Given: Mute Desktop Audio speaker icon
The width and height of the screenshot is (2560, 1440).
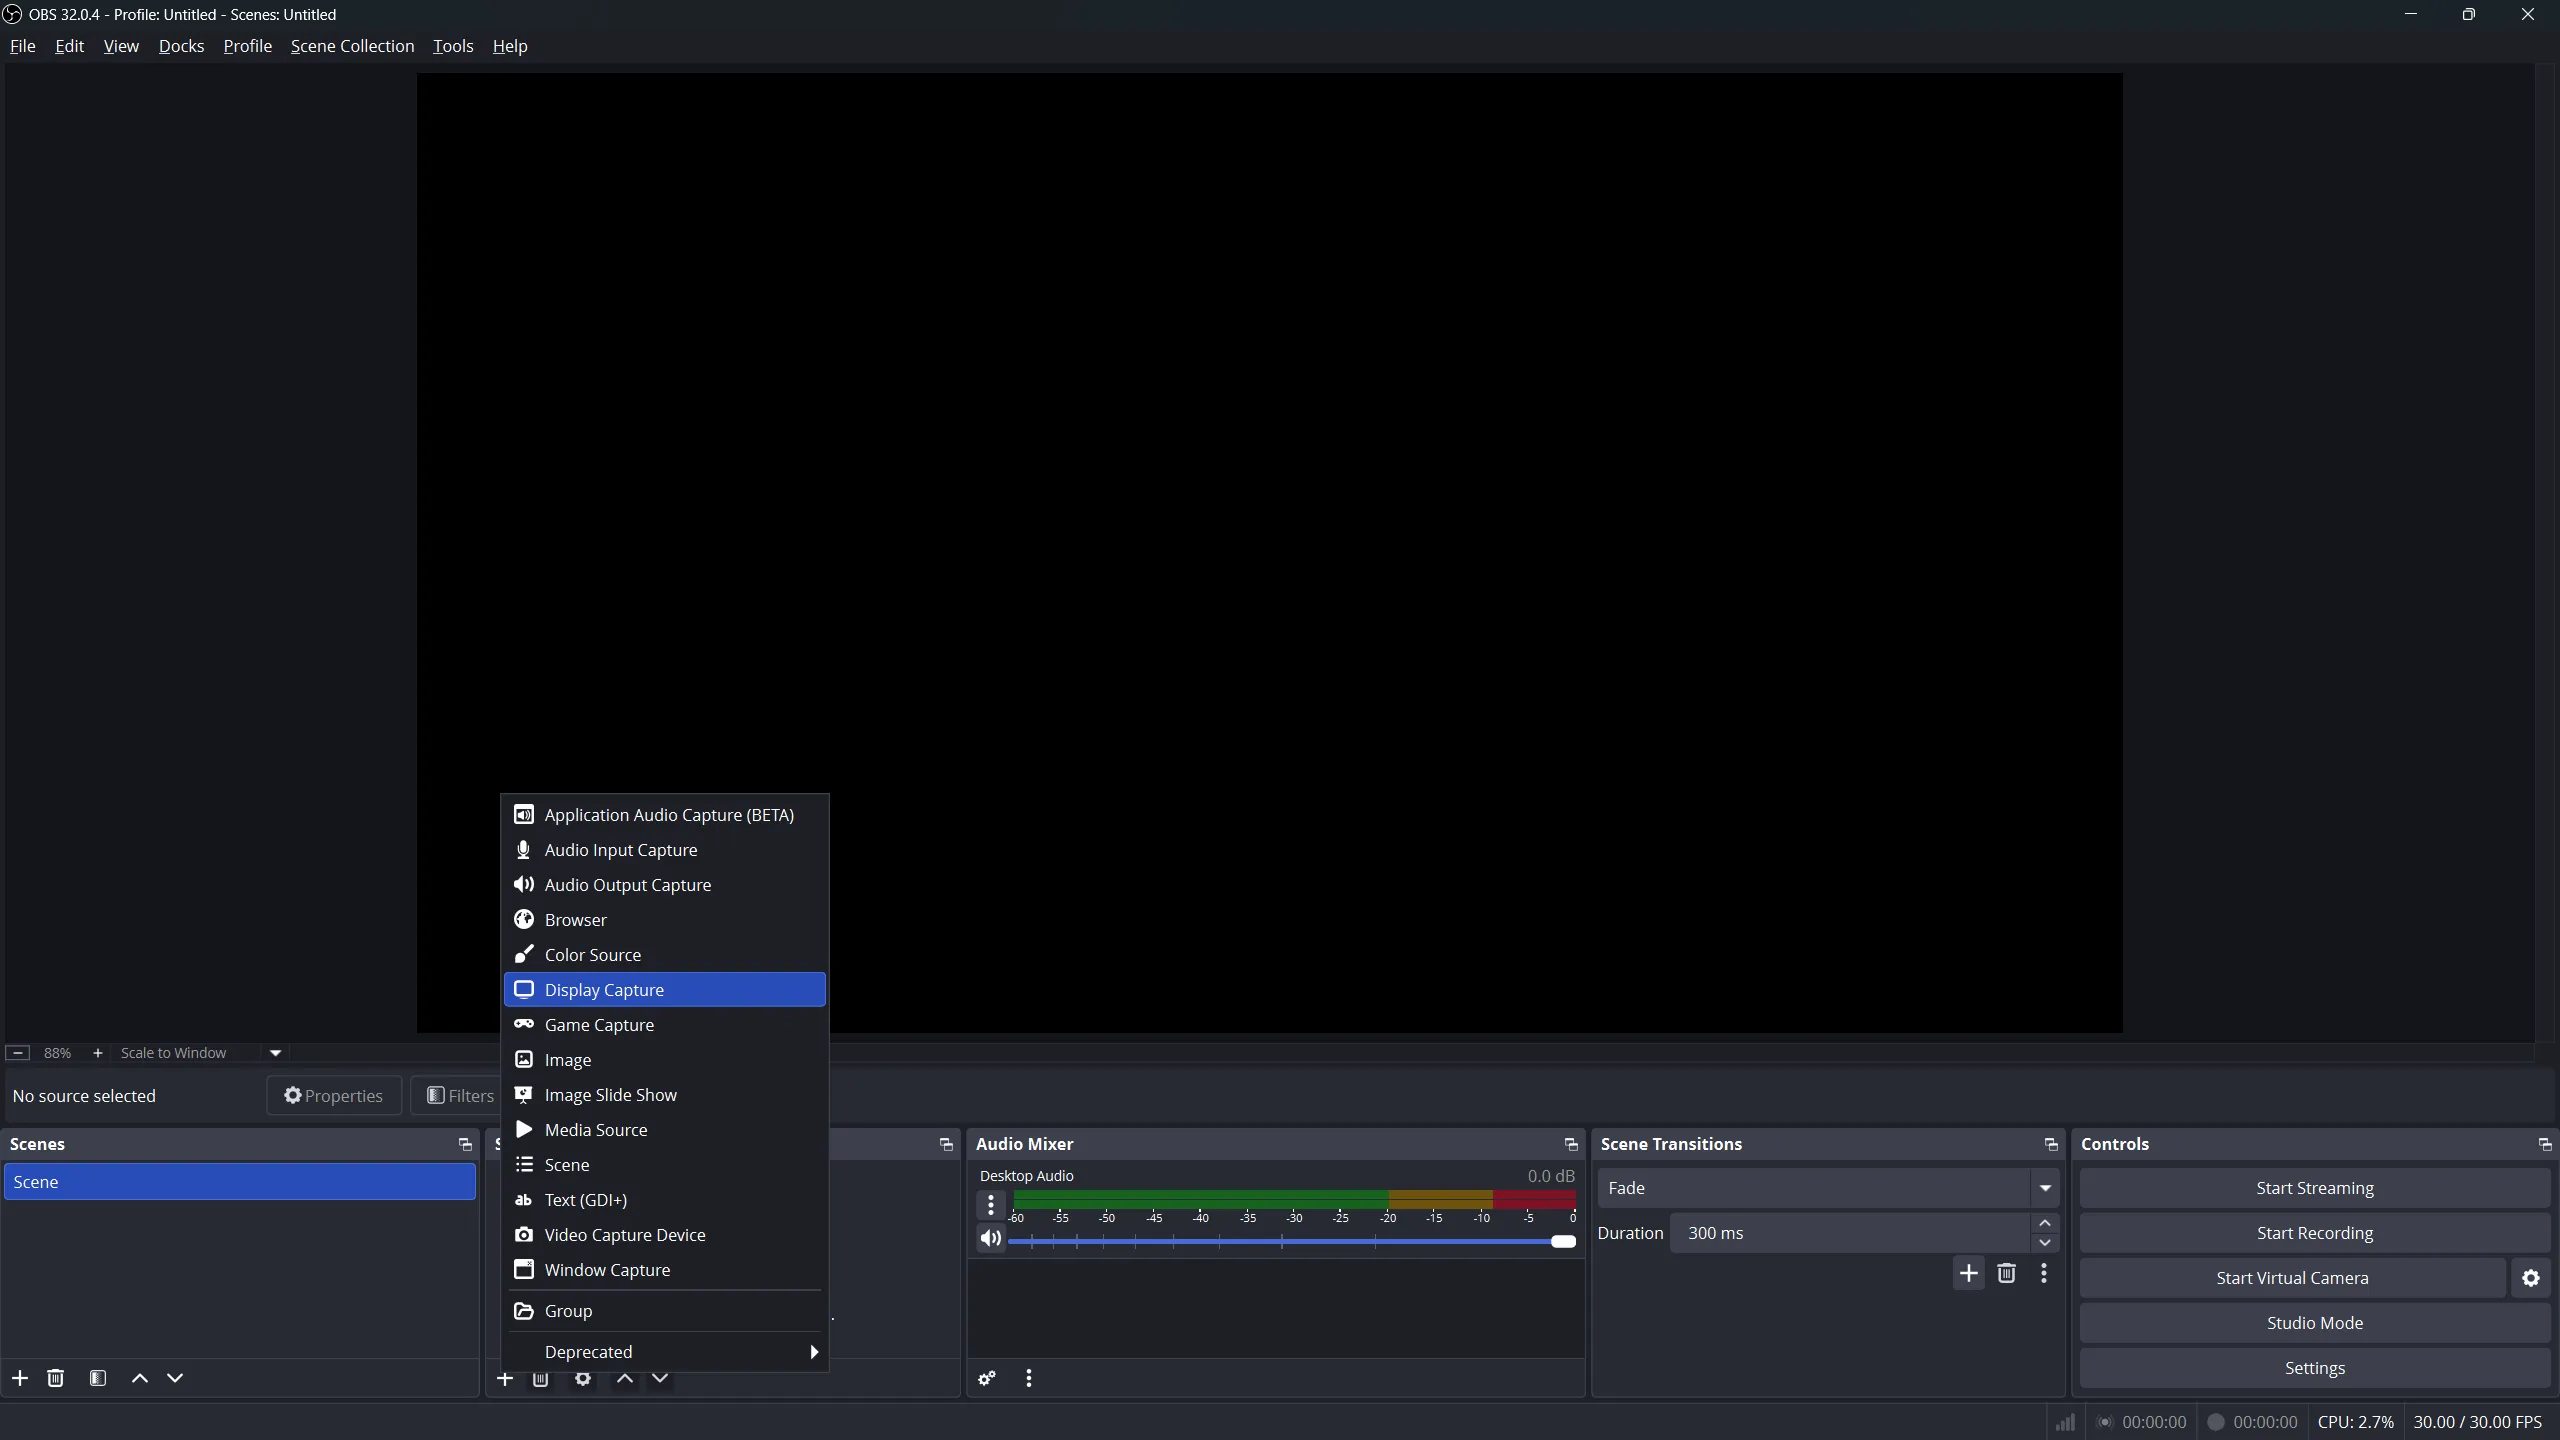Looking at the screenshot, I should [x=990, y=1239].
